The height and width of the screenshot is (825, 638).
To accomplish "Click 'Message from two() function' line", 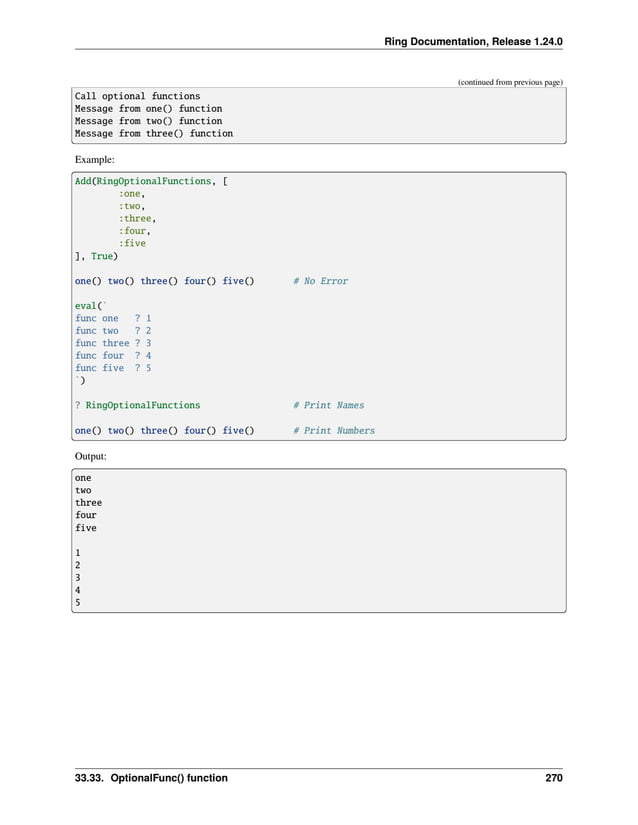I will [148, 121].
